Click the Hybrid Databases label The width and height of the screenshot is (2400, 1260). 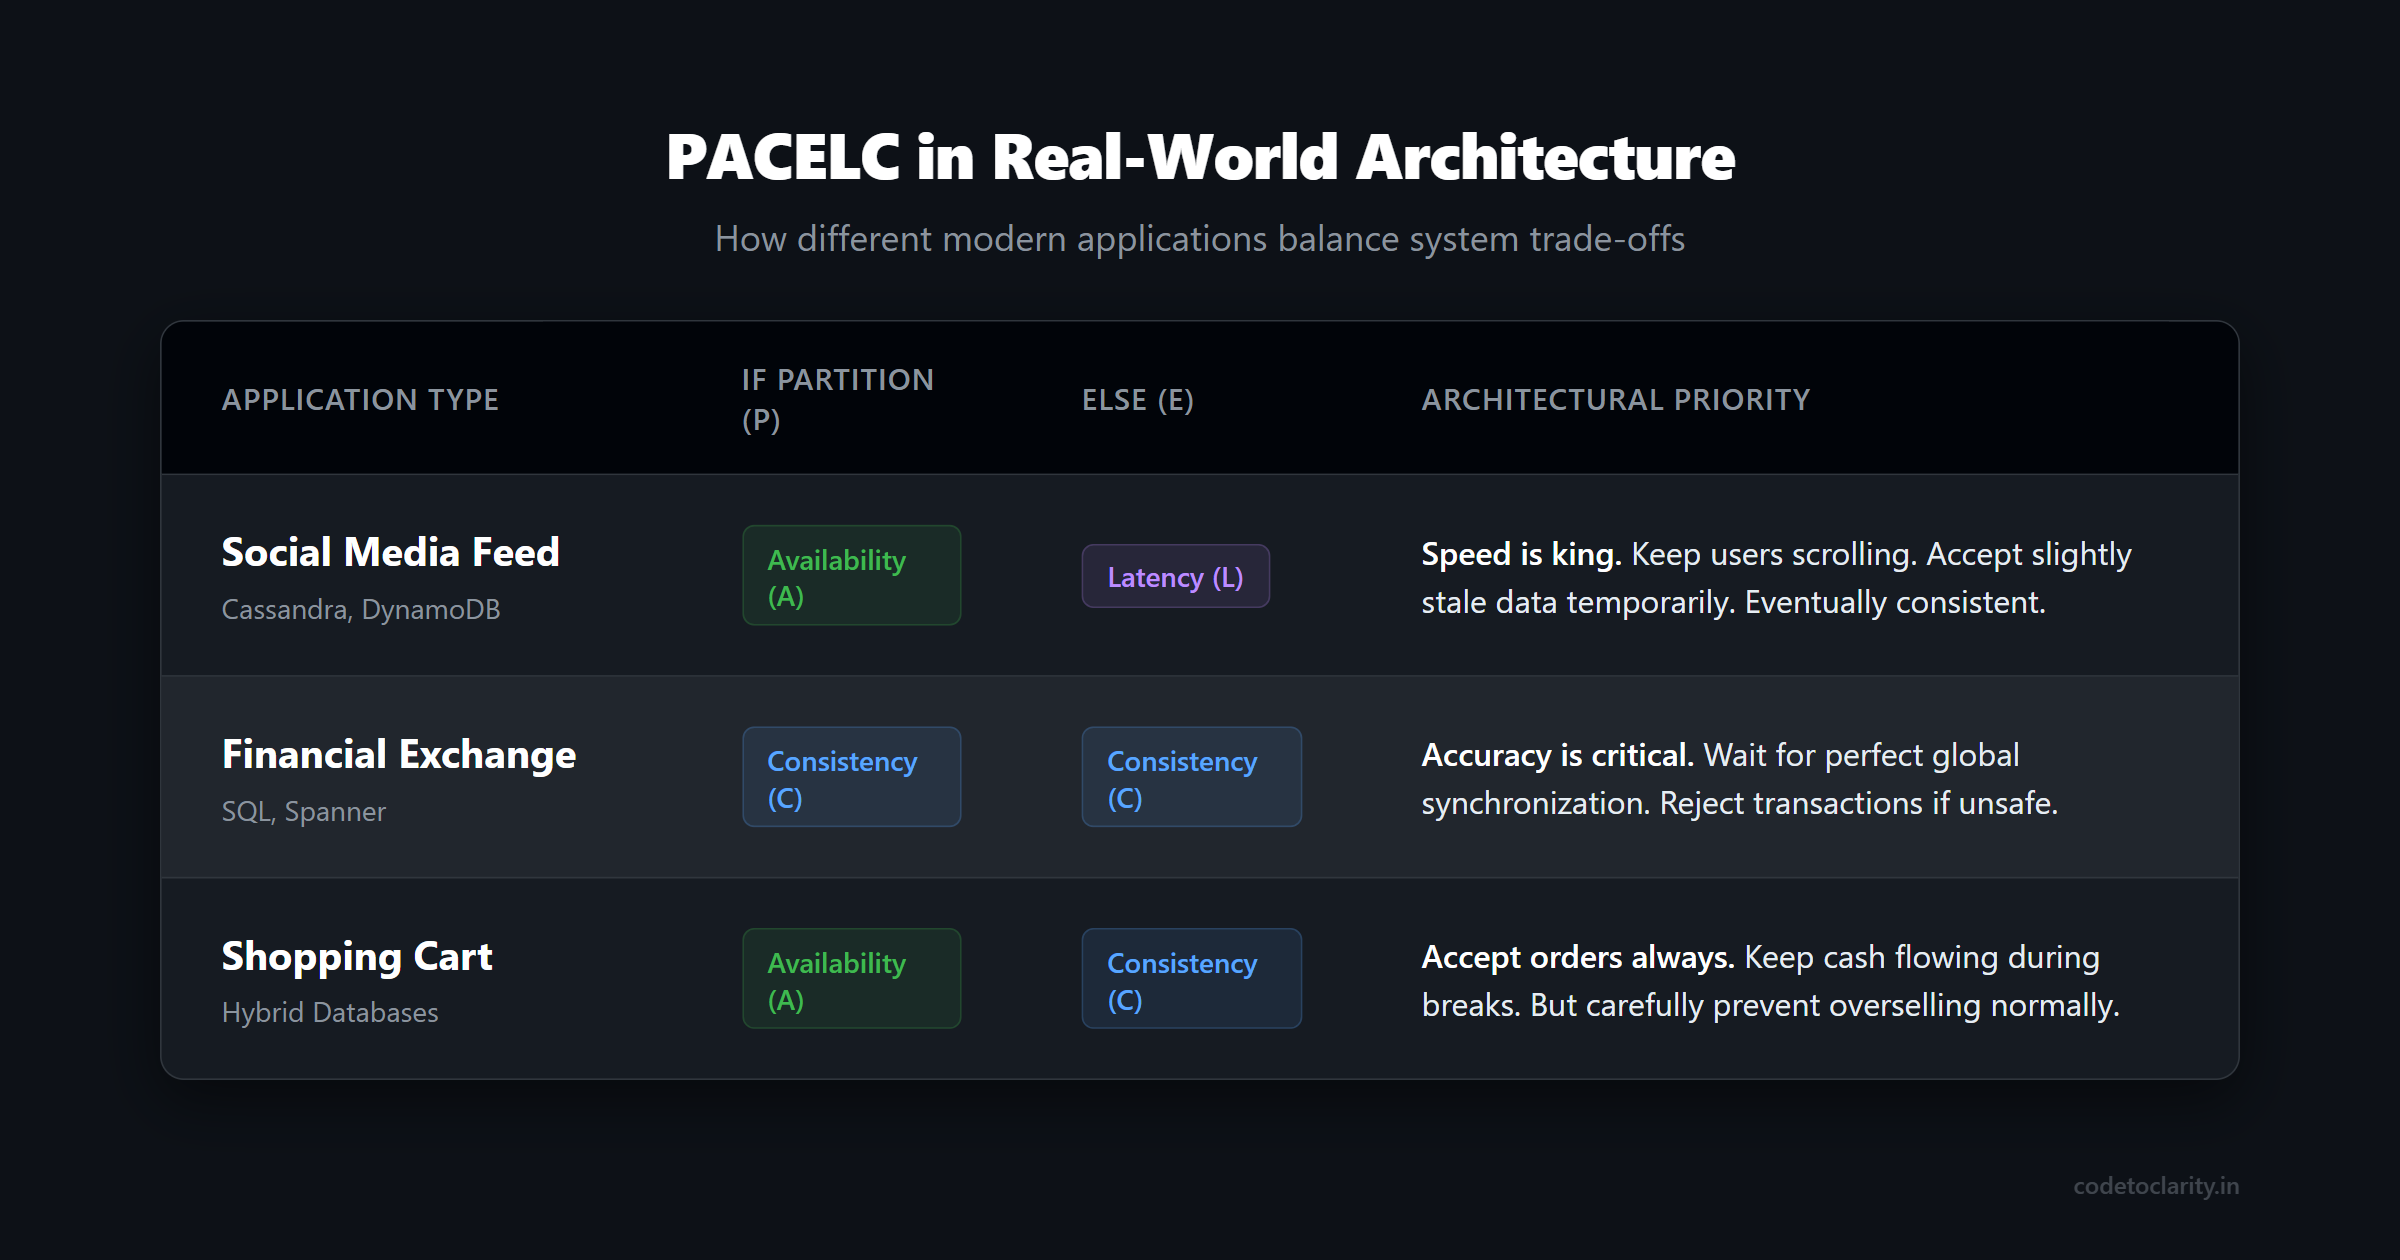(x=330, y=1013)
